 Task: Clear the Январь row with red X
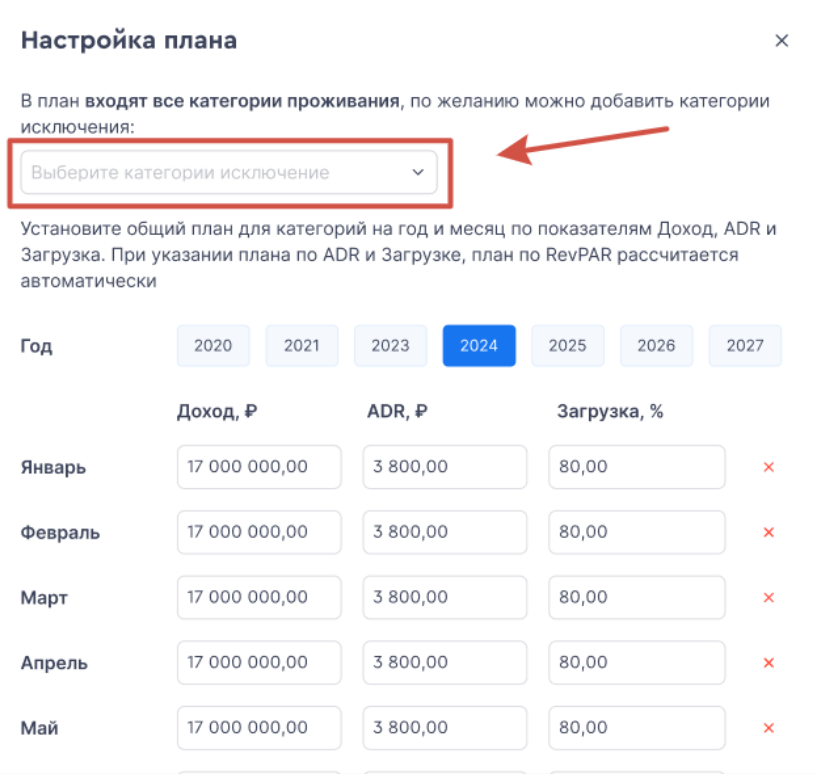pos(769,467)
